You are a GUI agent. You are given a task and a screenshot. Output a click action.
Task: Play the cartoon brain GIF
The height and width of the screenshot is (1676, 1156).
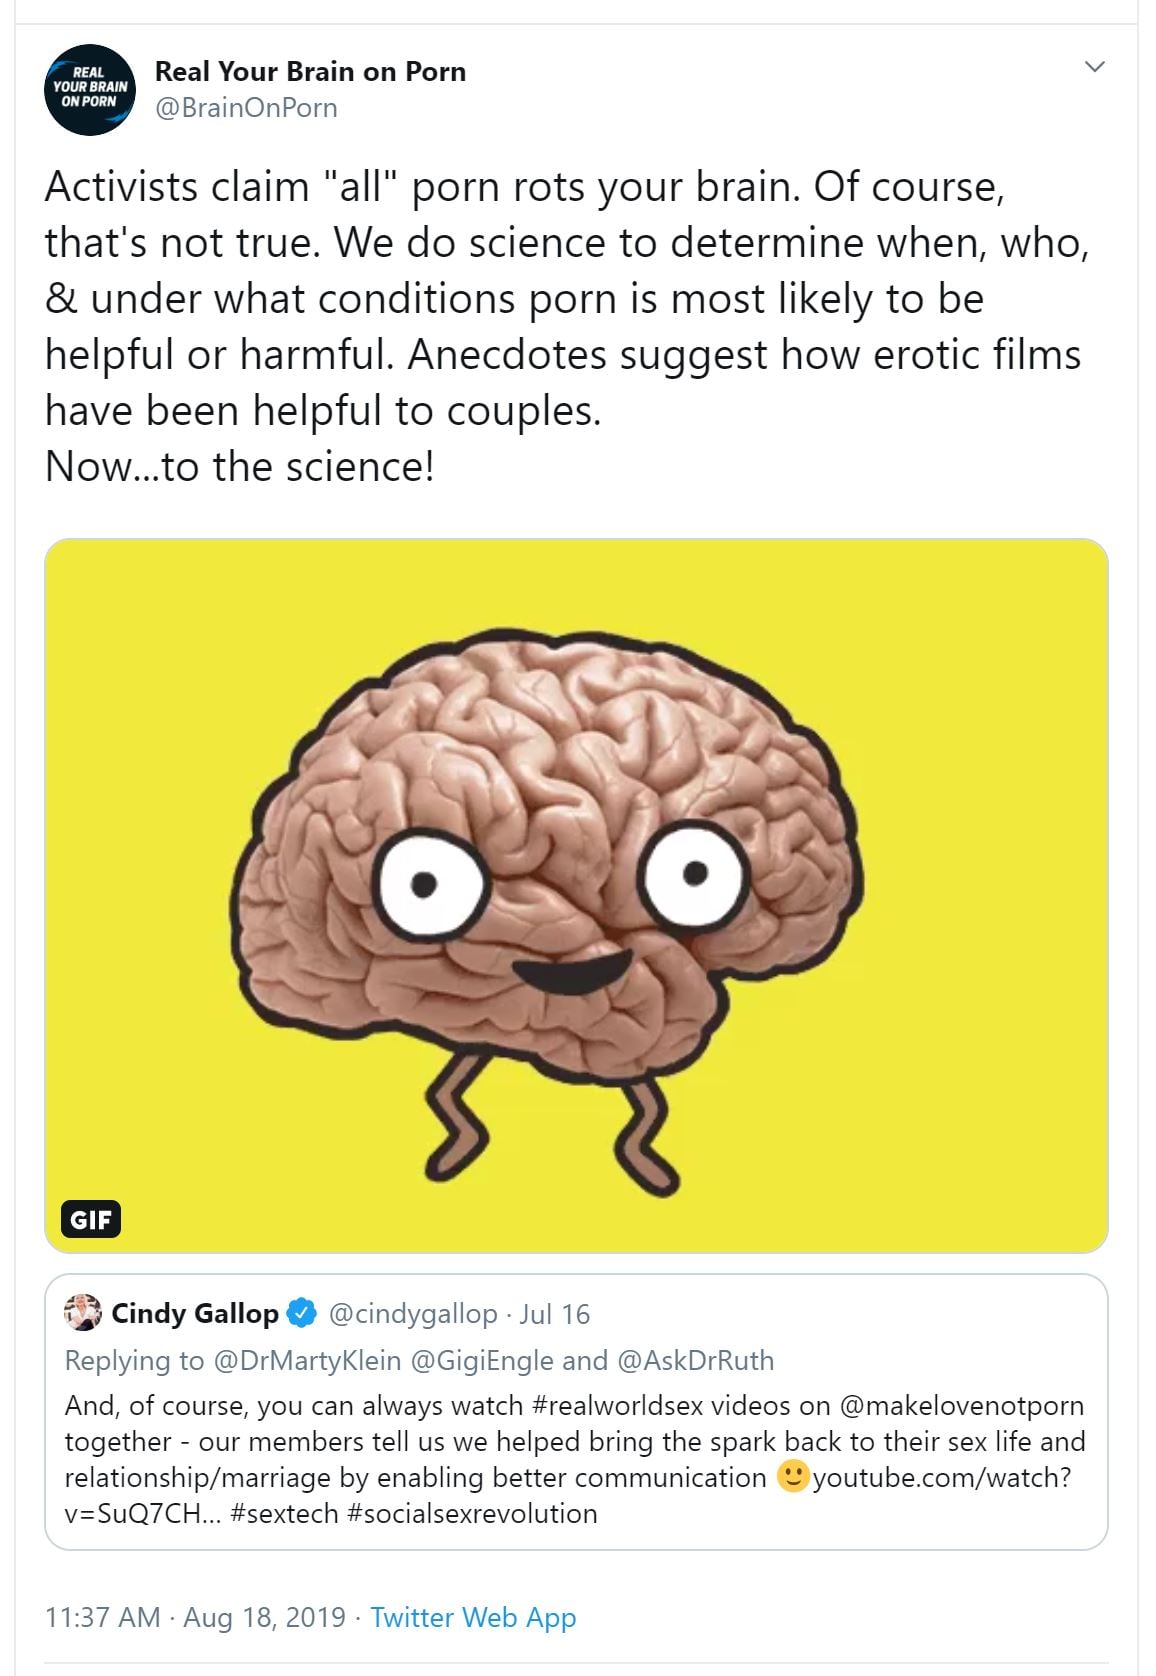coord(576,895)
